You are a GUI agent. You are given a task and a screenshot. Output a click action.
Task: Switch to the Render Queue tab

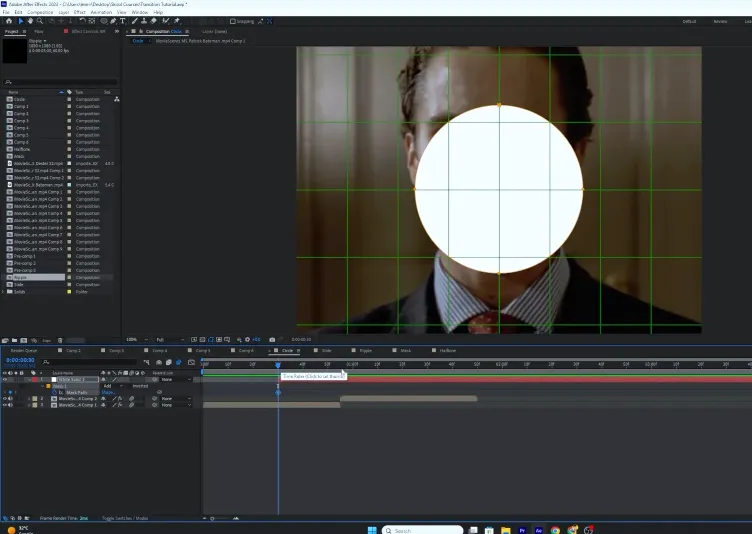(x=24, y=351)
